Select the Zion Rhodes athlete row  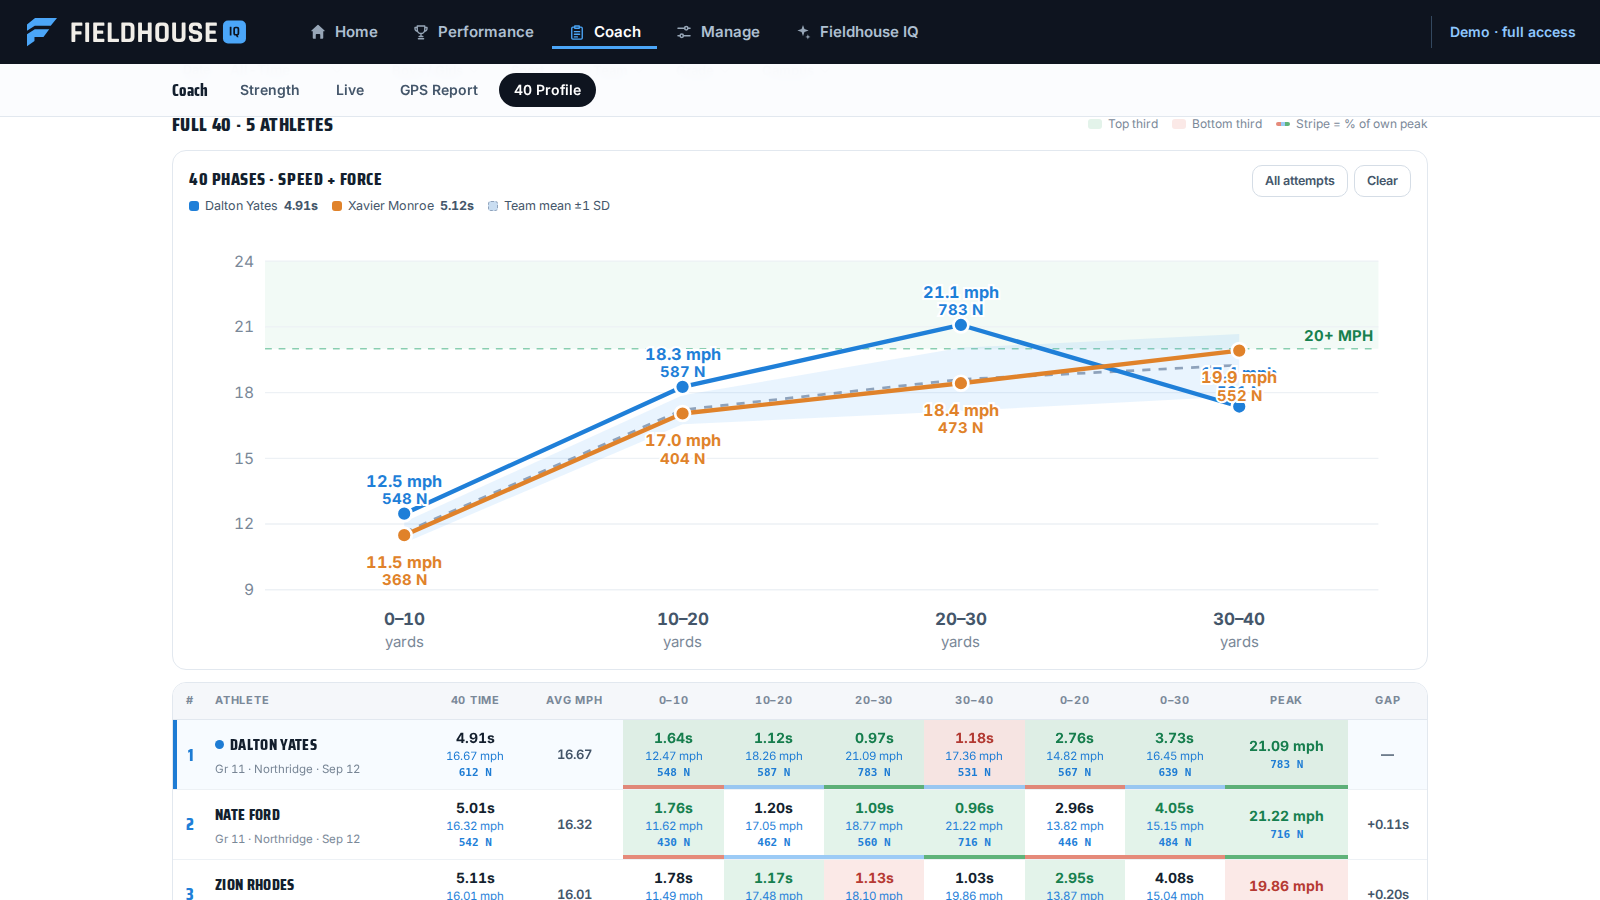(x=800, y=881)
